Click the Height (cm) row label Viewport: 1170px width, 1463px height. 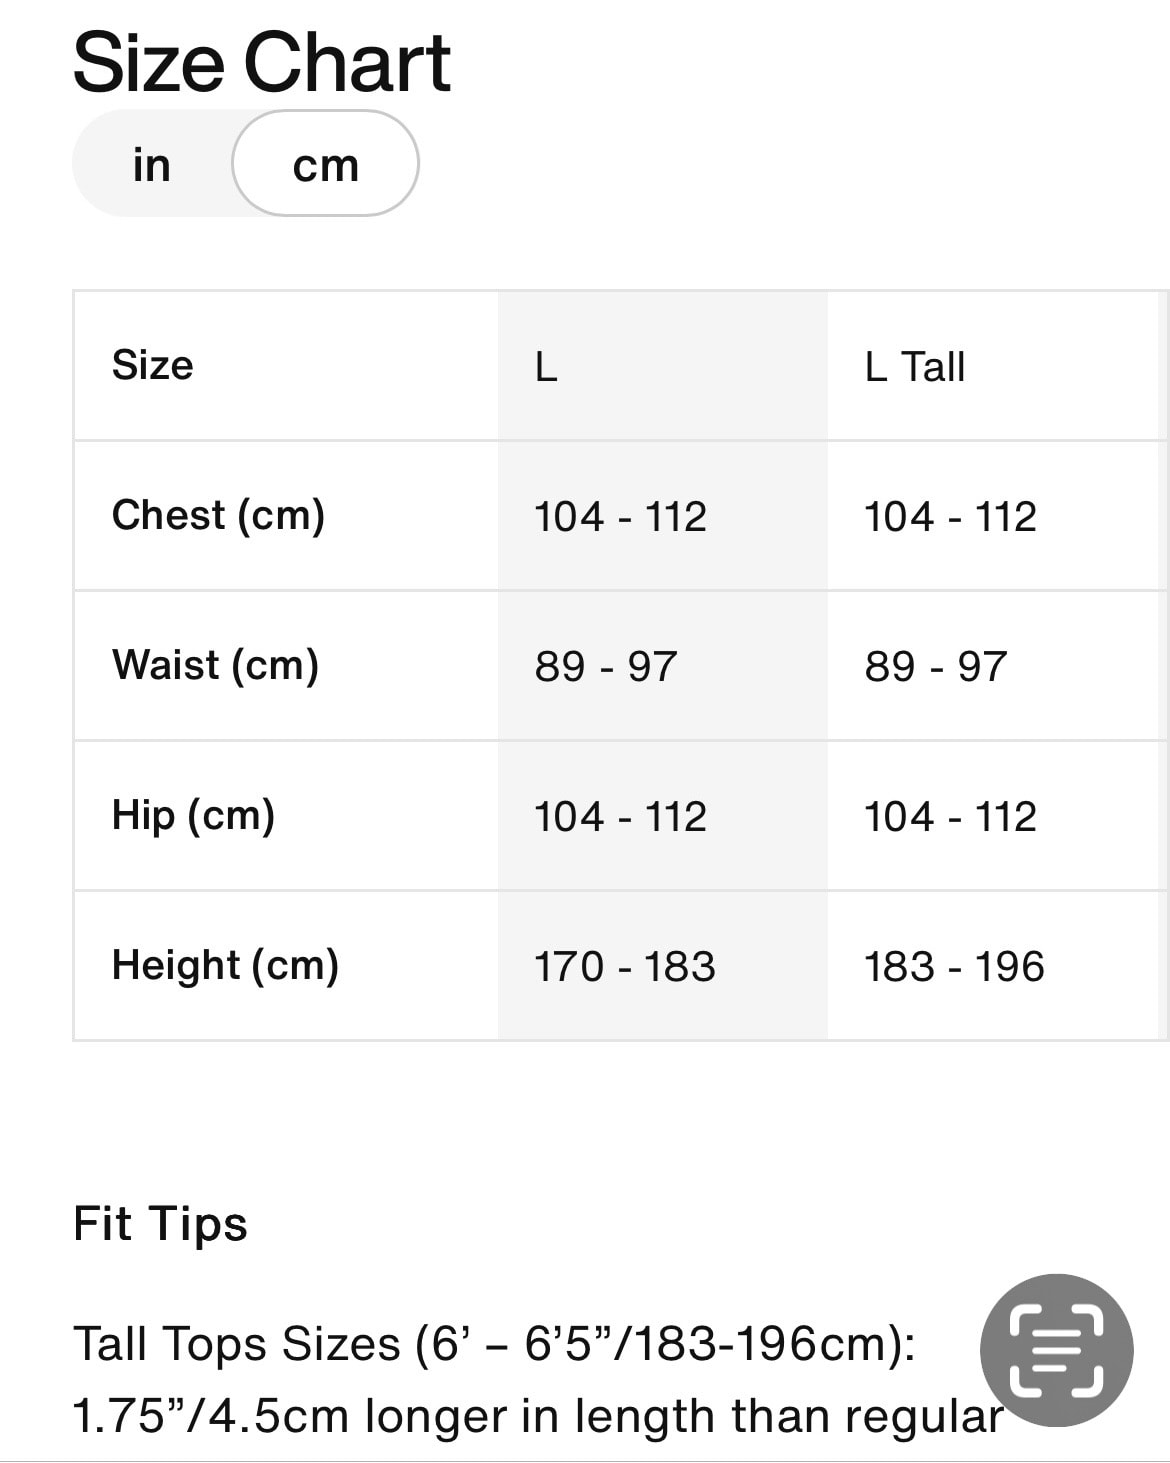click(x=225, y=966)
